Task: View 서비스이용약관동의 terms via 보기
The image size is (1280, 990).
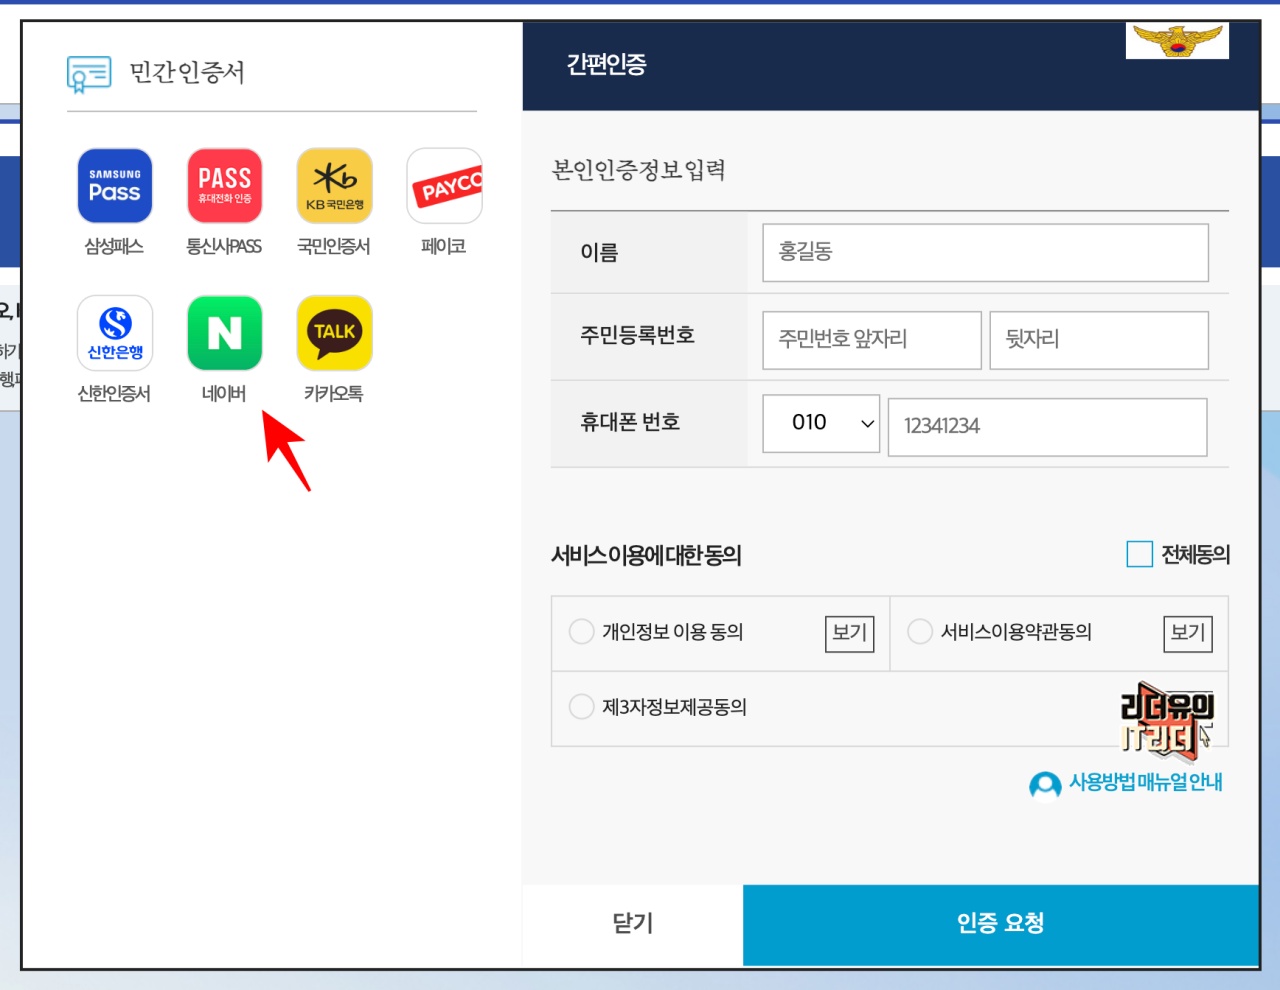Action: 1189,633
